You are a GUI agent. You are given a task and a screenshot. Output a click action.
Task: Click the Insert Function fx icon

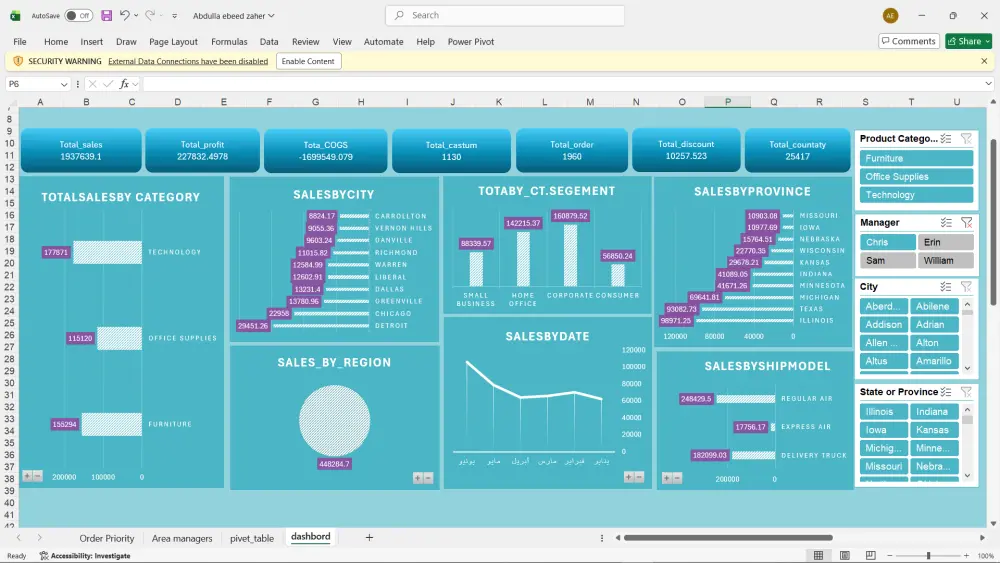tap(124, 84)
